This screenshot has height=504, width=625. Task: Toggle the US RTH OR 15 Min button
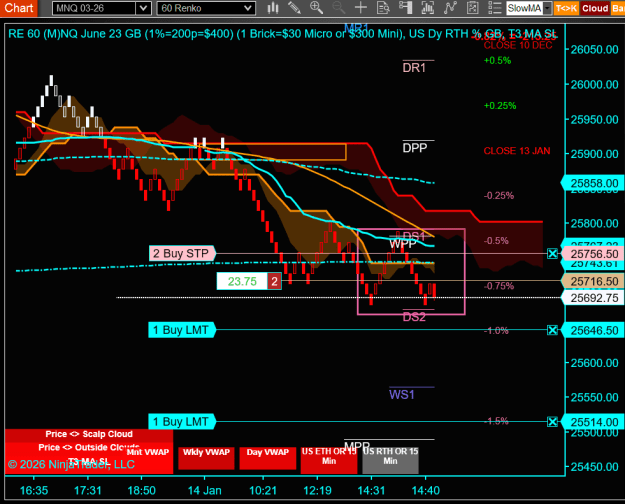pos(390,460)
